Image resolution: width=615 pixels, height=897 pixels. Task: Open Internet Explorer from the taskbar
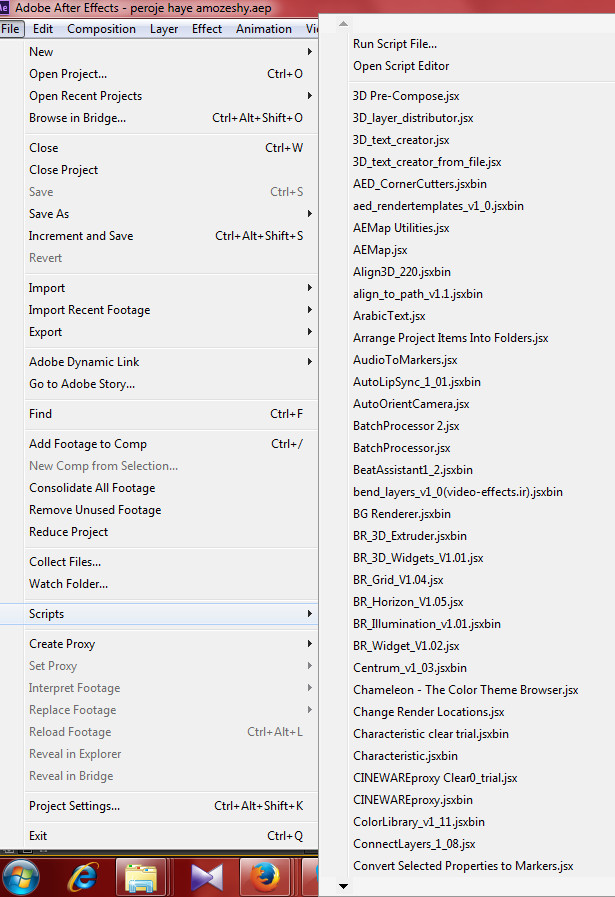point(83,876)
